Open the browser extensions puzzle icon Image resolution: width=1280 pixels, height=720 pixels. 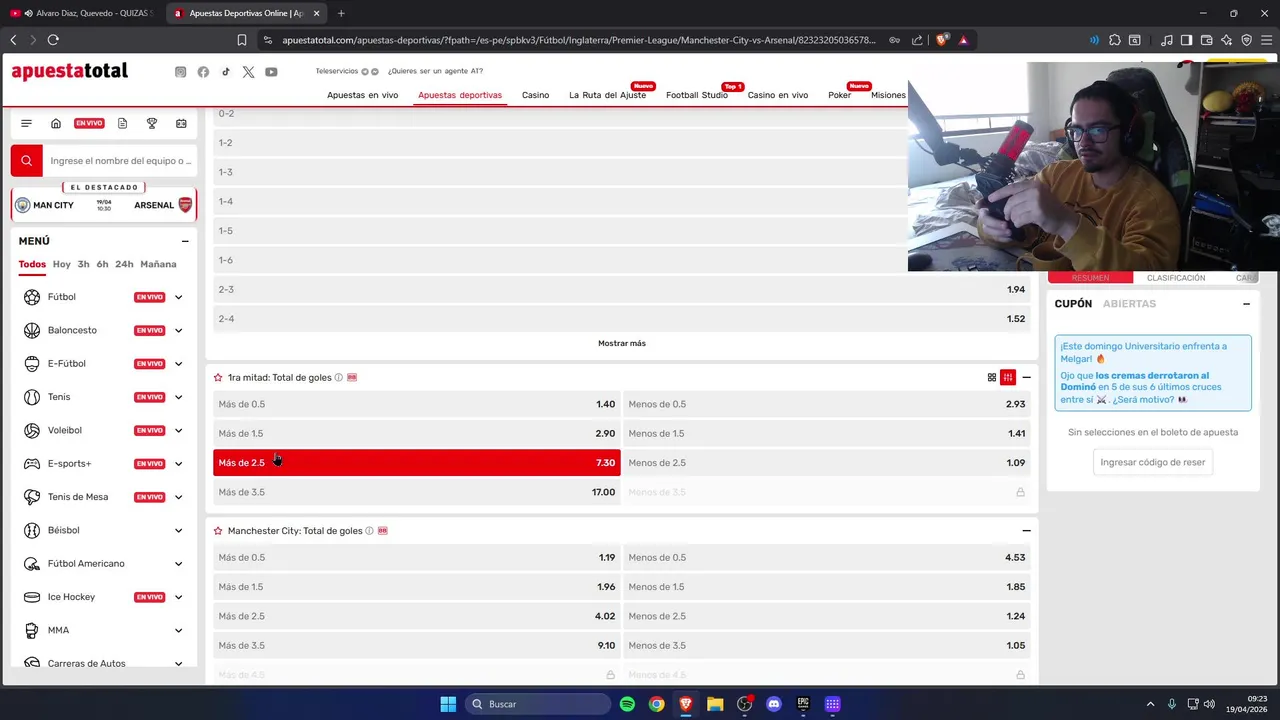click(1115, 40)
